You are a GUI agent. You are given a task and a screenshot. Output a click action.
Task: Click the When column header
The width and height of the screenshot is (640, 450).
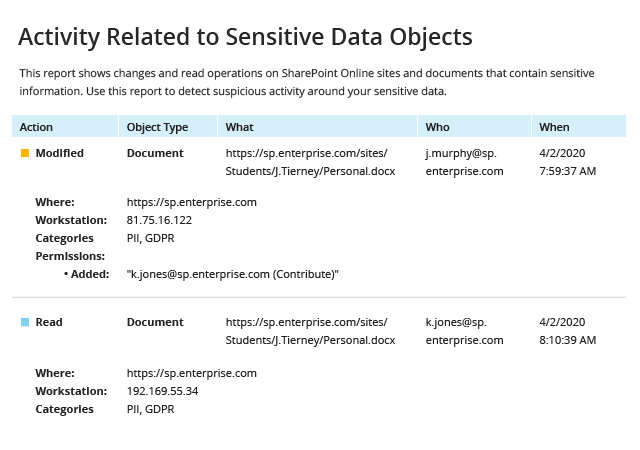(579, 127)
